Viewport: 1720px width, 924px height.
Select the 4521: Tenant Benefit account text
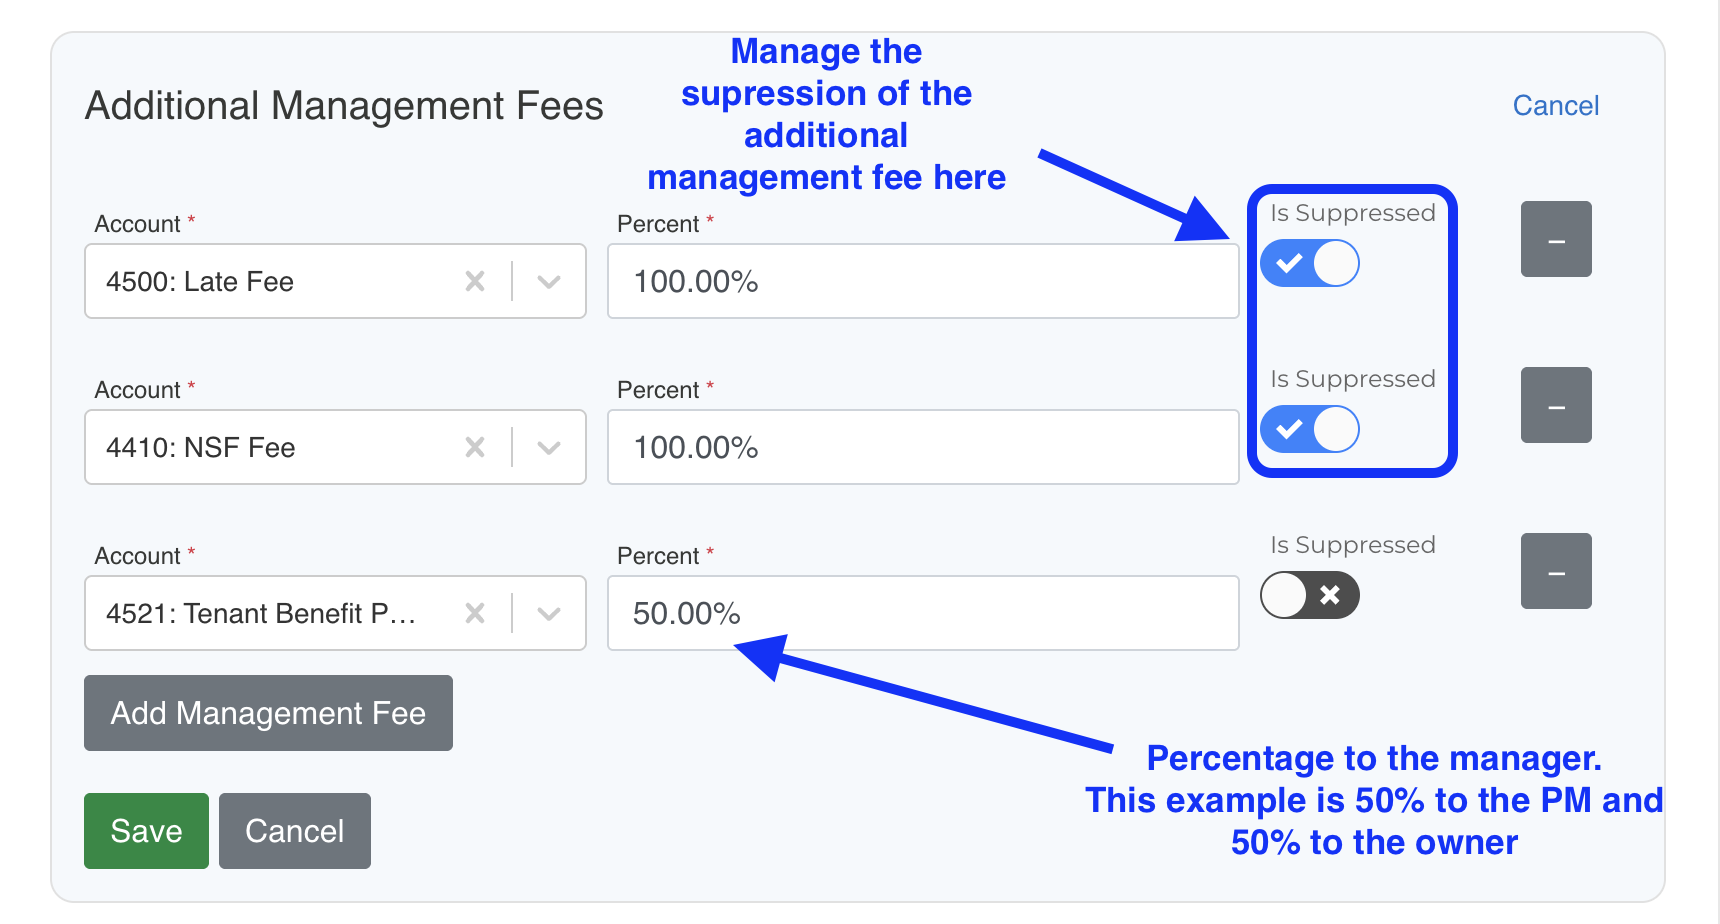pyautogui.click(x=262, y=614)
